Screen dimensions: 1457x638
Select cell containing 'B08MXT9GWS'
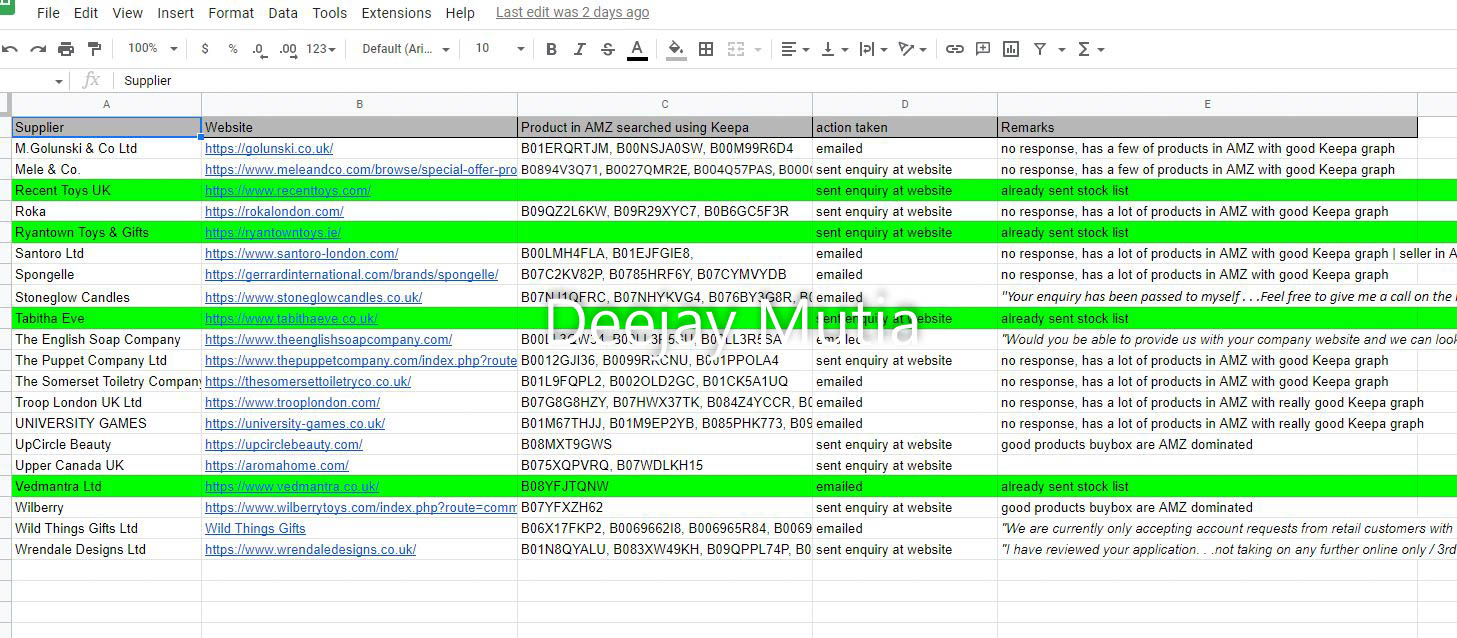coord(665,444)
